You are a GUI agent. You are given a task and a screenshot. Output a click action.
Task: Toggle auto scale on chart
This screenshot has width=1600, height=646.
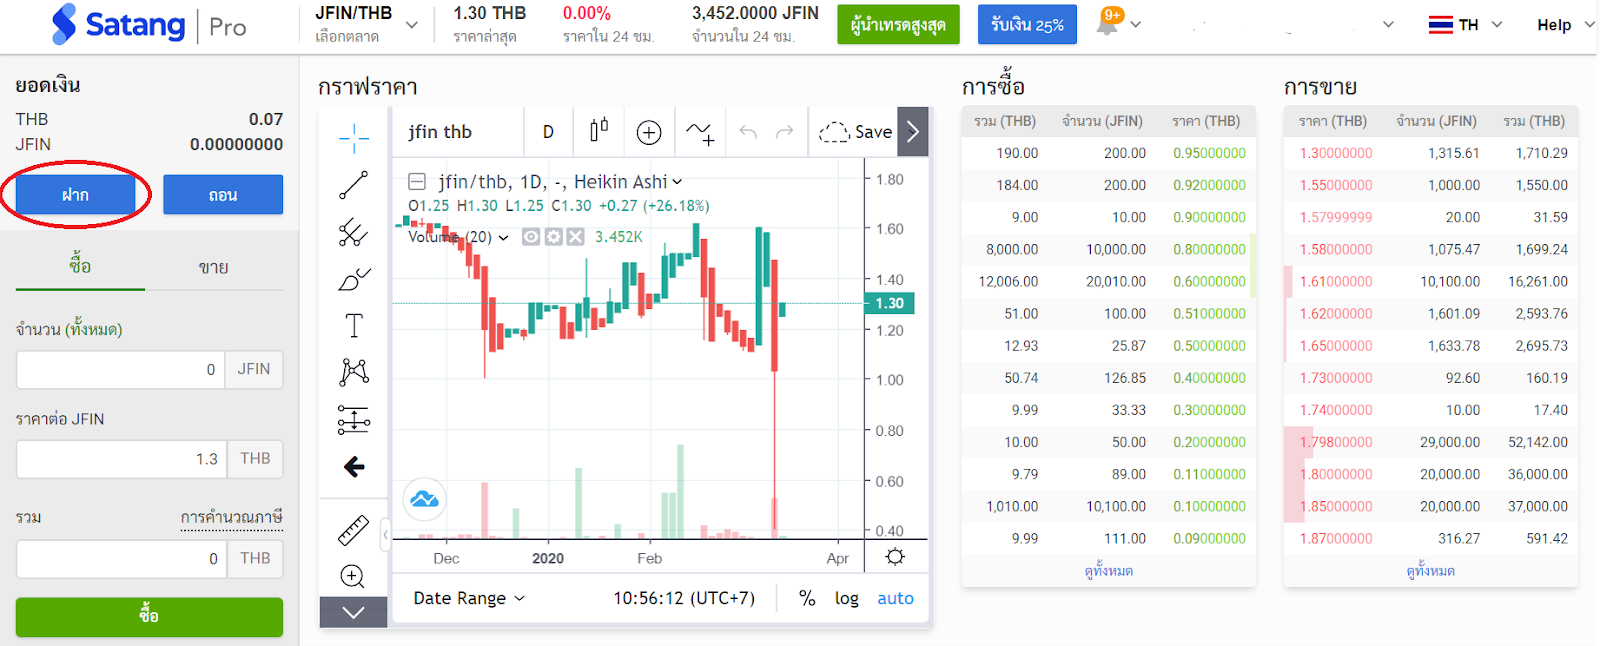[x=895, y=598]
